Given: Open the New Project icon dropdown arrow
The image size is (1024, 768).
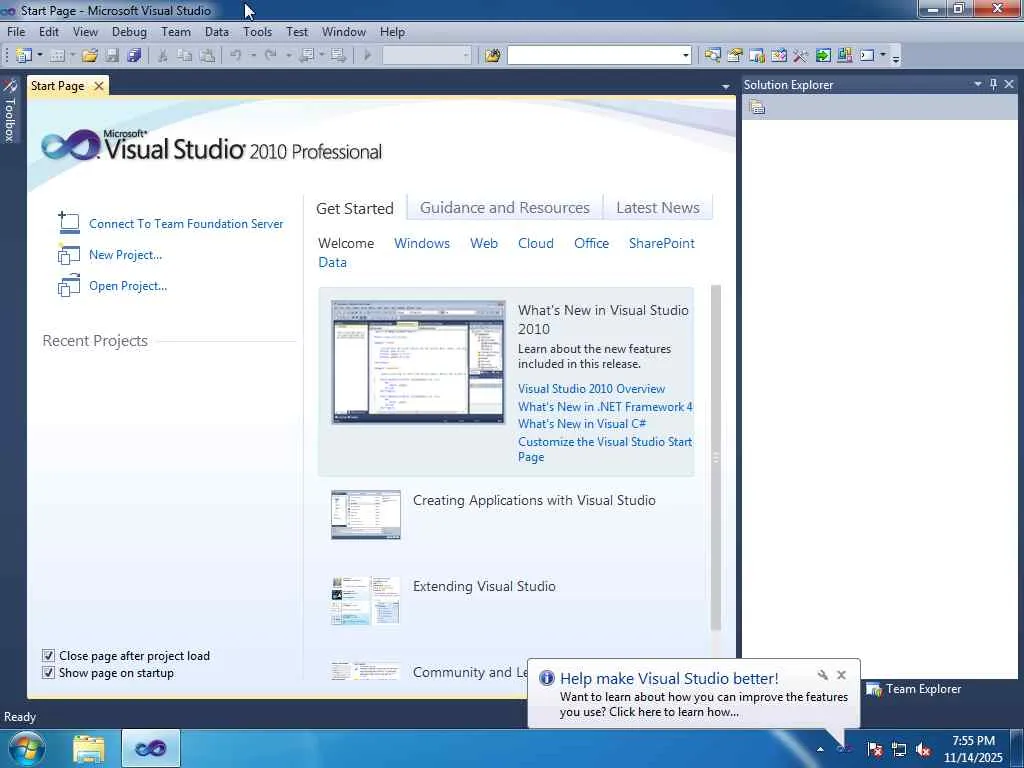Looking at the screenshot, I should click(39, 56).
